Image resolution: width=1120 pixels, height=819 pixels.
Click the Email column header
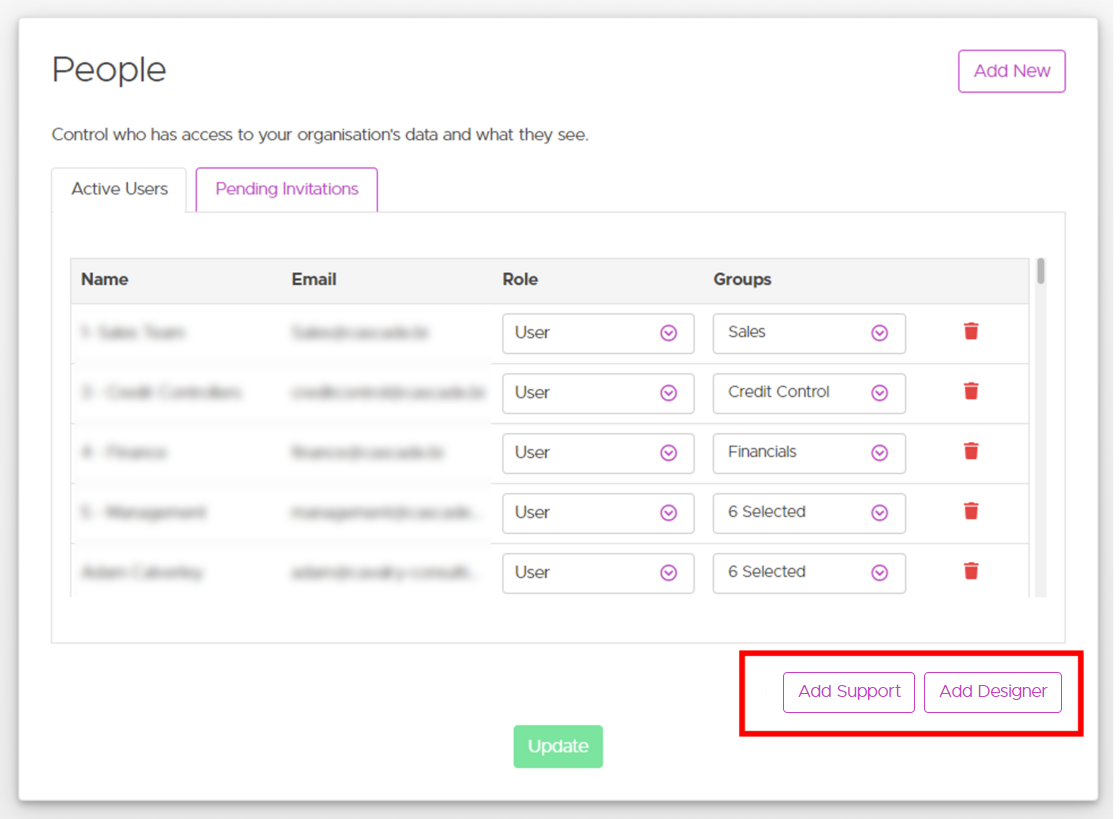coord(314,280)
